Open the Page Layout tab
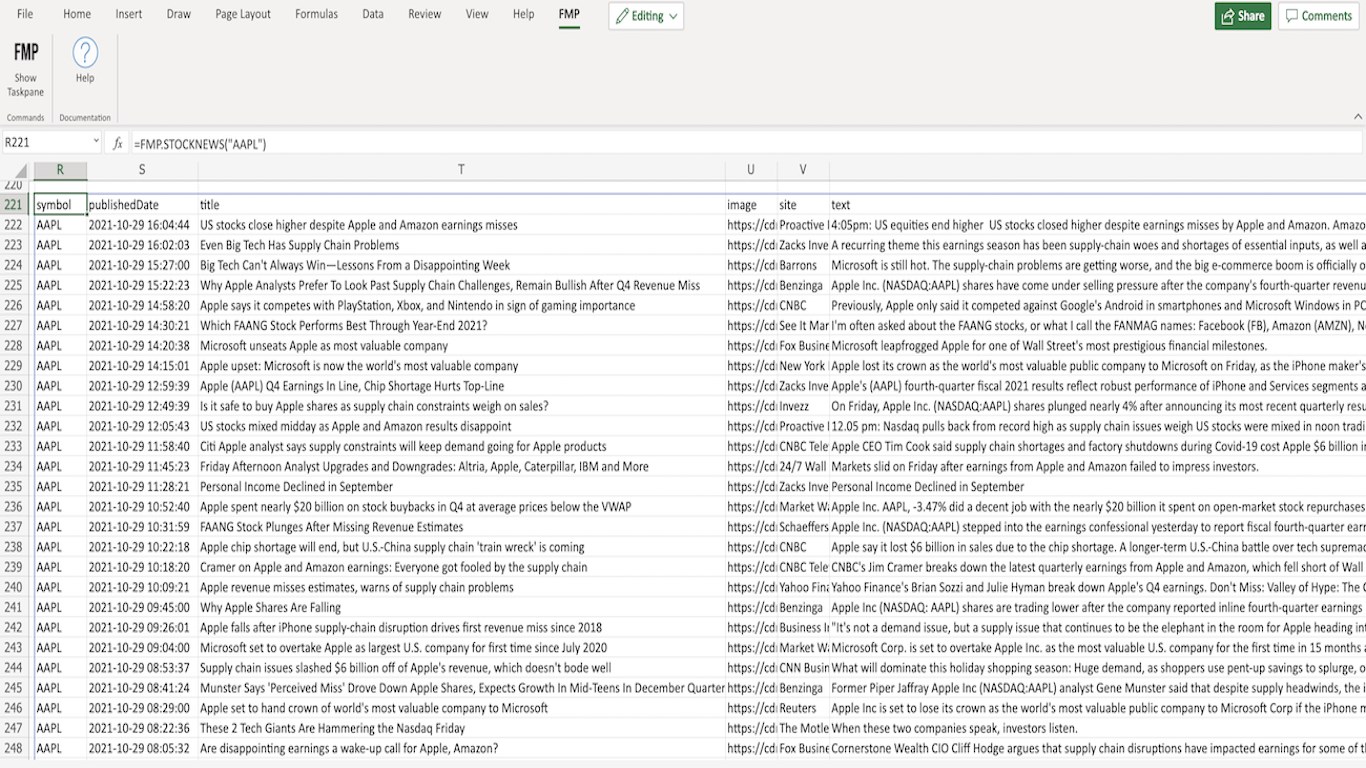 click(243, 15)
